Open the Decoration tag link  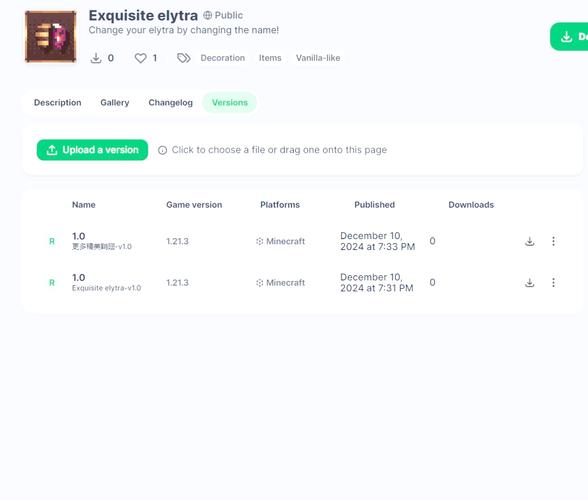click(x=223, y=58)
